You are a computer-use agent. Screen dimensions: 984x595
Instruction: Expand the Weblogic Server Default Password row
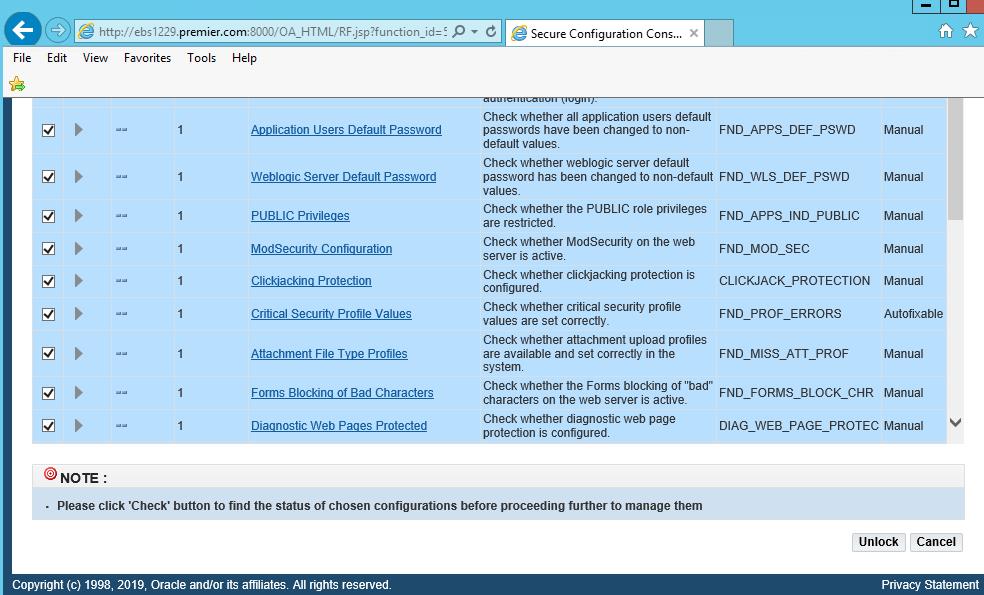pos(79,177)
